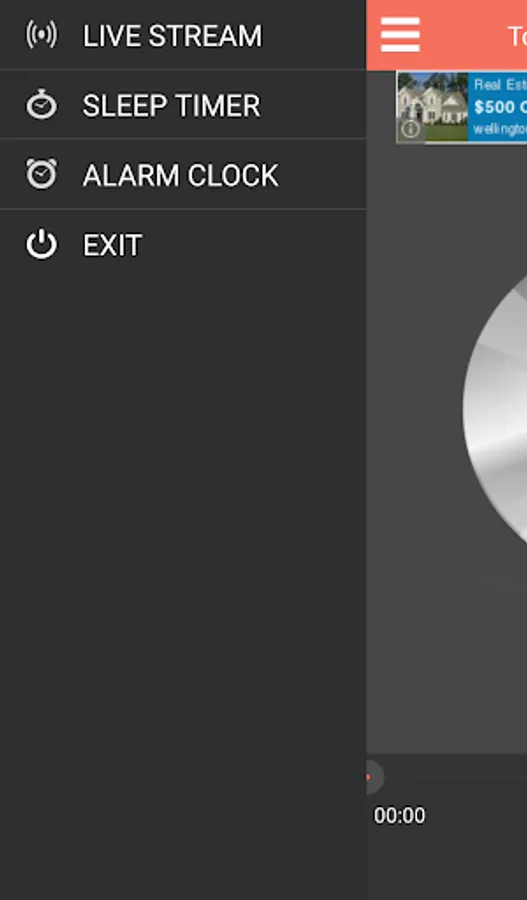Tap the Exit power icon
Viewport: 527px width, 900px height.
[41, 245]
